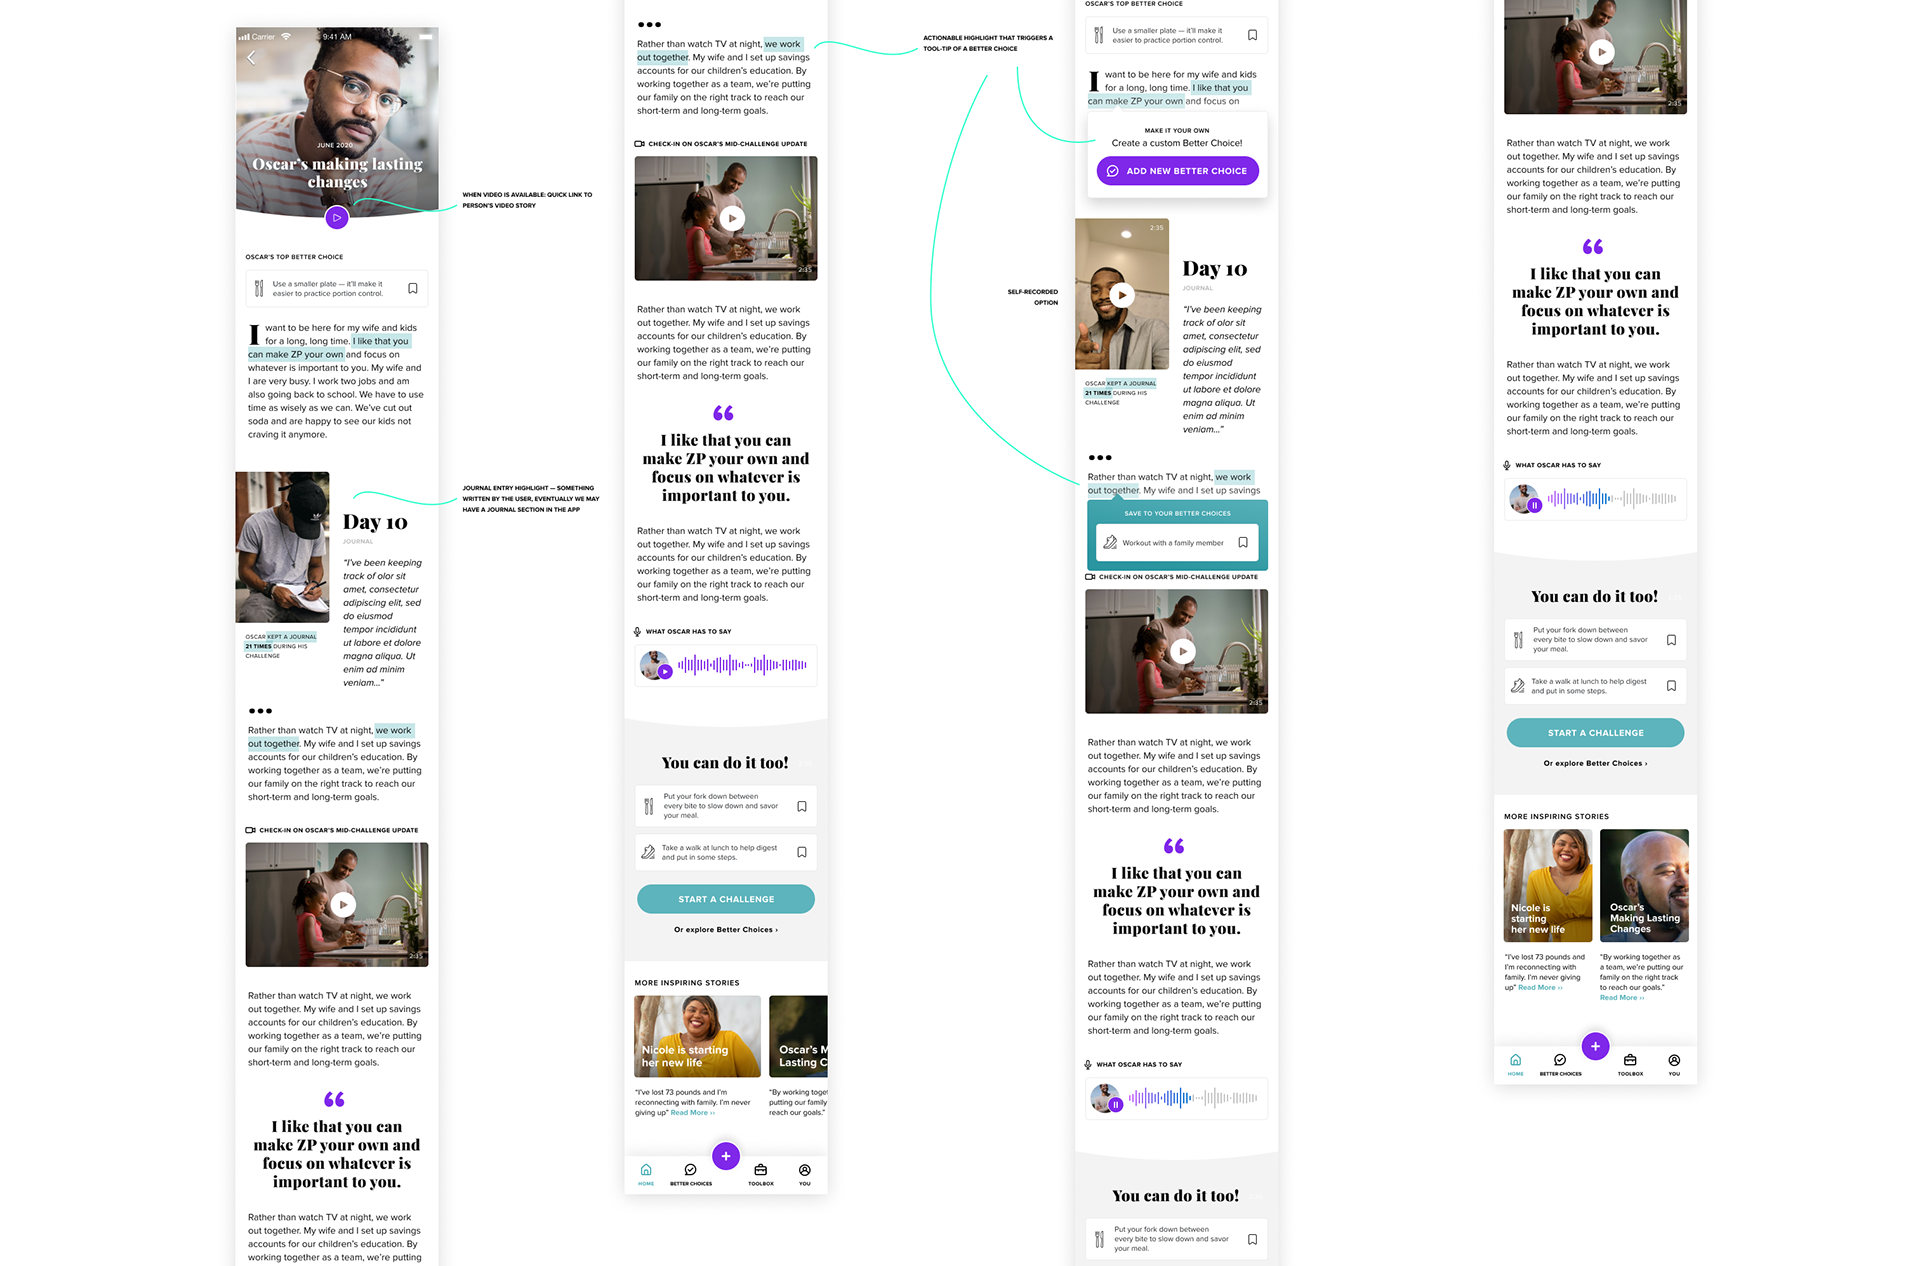Open Toolbox briefcase icon in rightmost phone's nav bar
This screenshot has height=1266, width=1920.
pos(1630,1061)
